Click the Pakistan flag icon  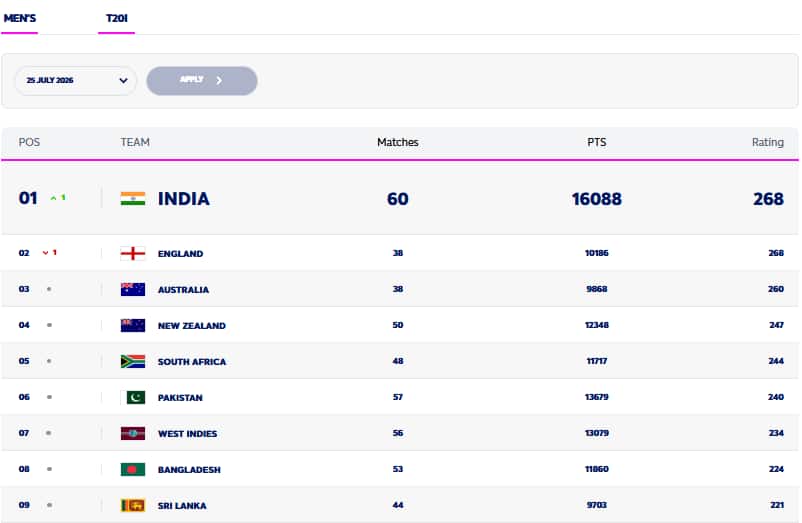pyautogui.click(x=133, y=397)
